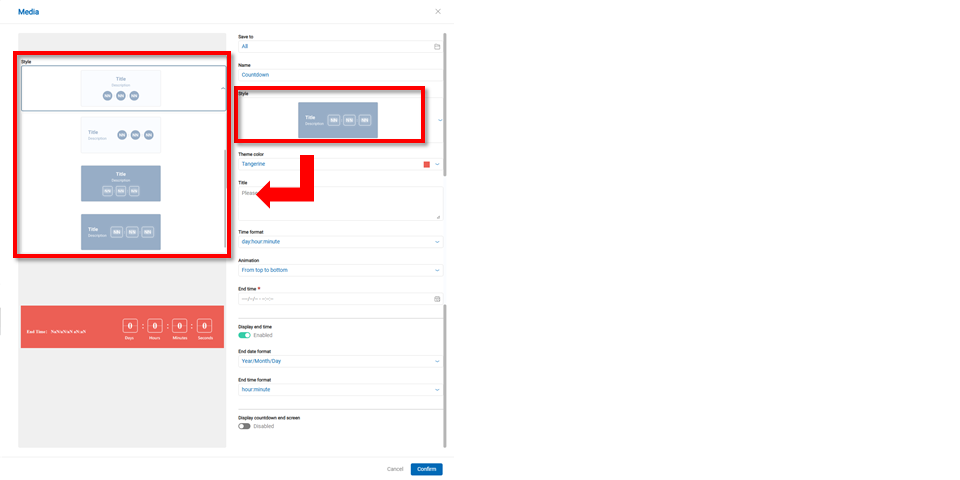Click the Confirm button
Image resolution: width=960 pixels, height=480 pixels.
coord(426,469)
